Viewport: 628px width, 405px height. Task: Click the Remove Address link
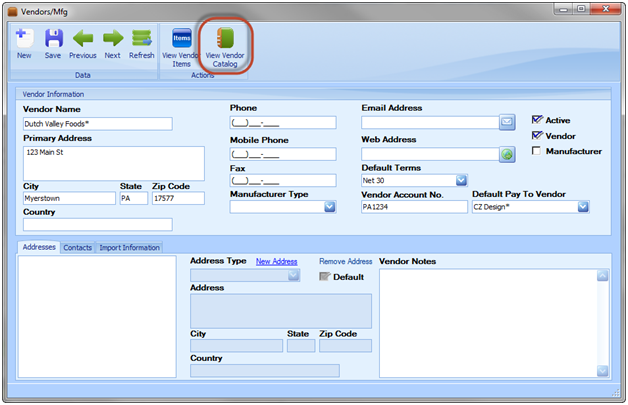(345, 261)
